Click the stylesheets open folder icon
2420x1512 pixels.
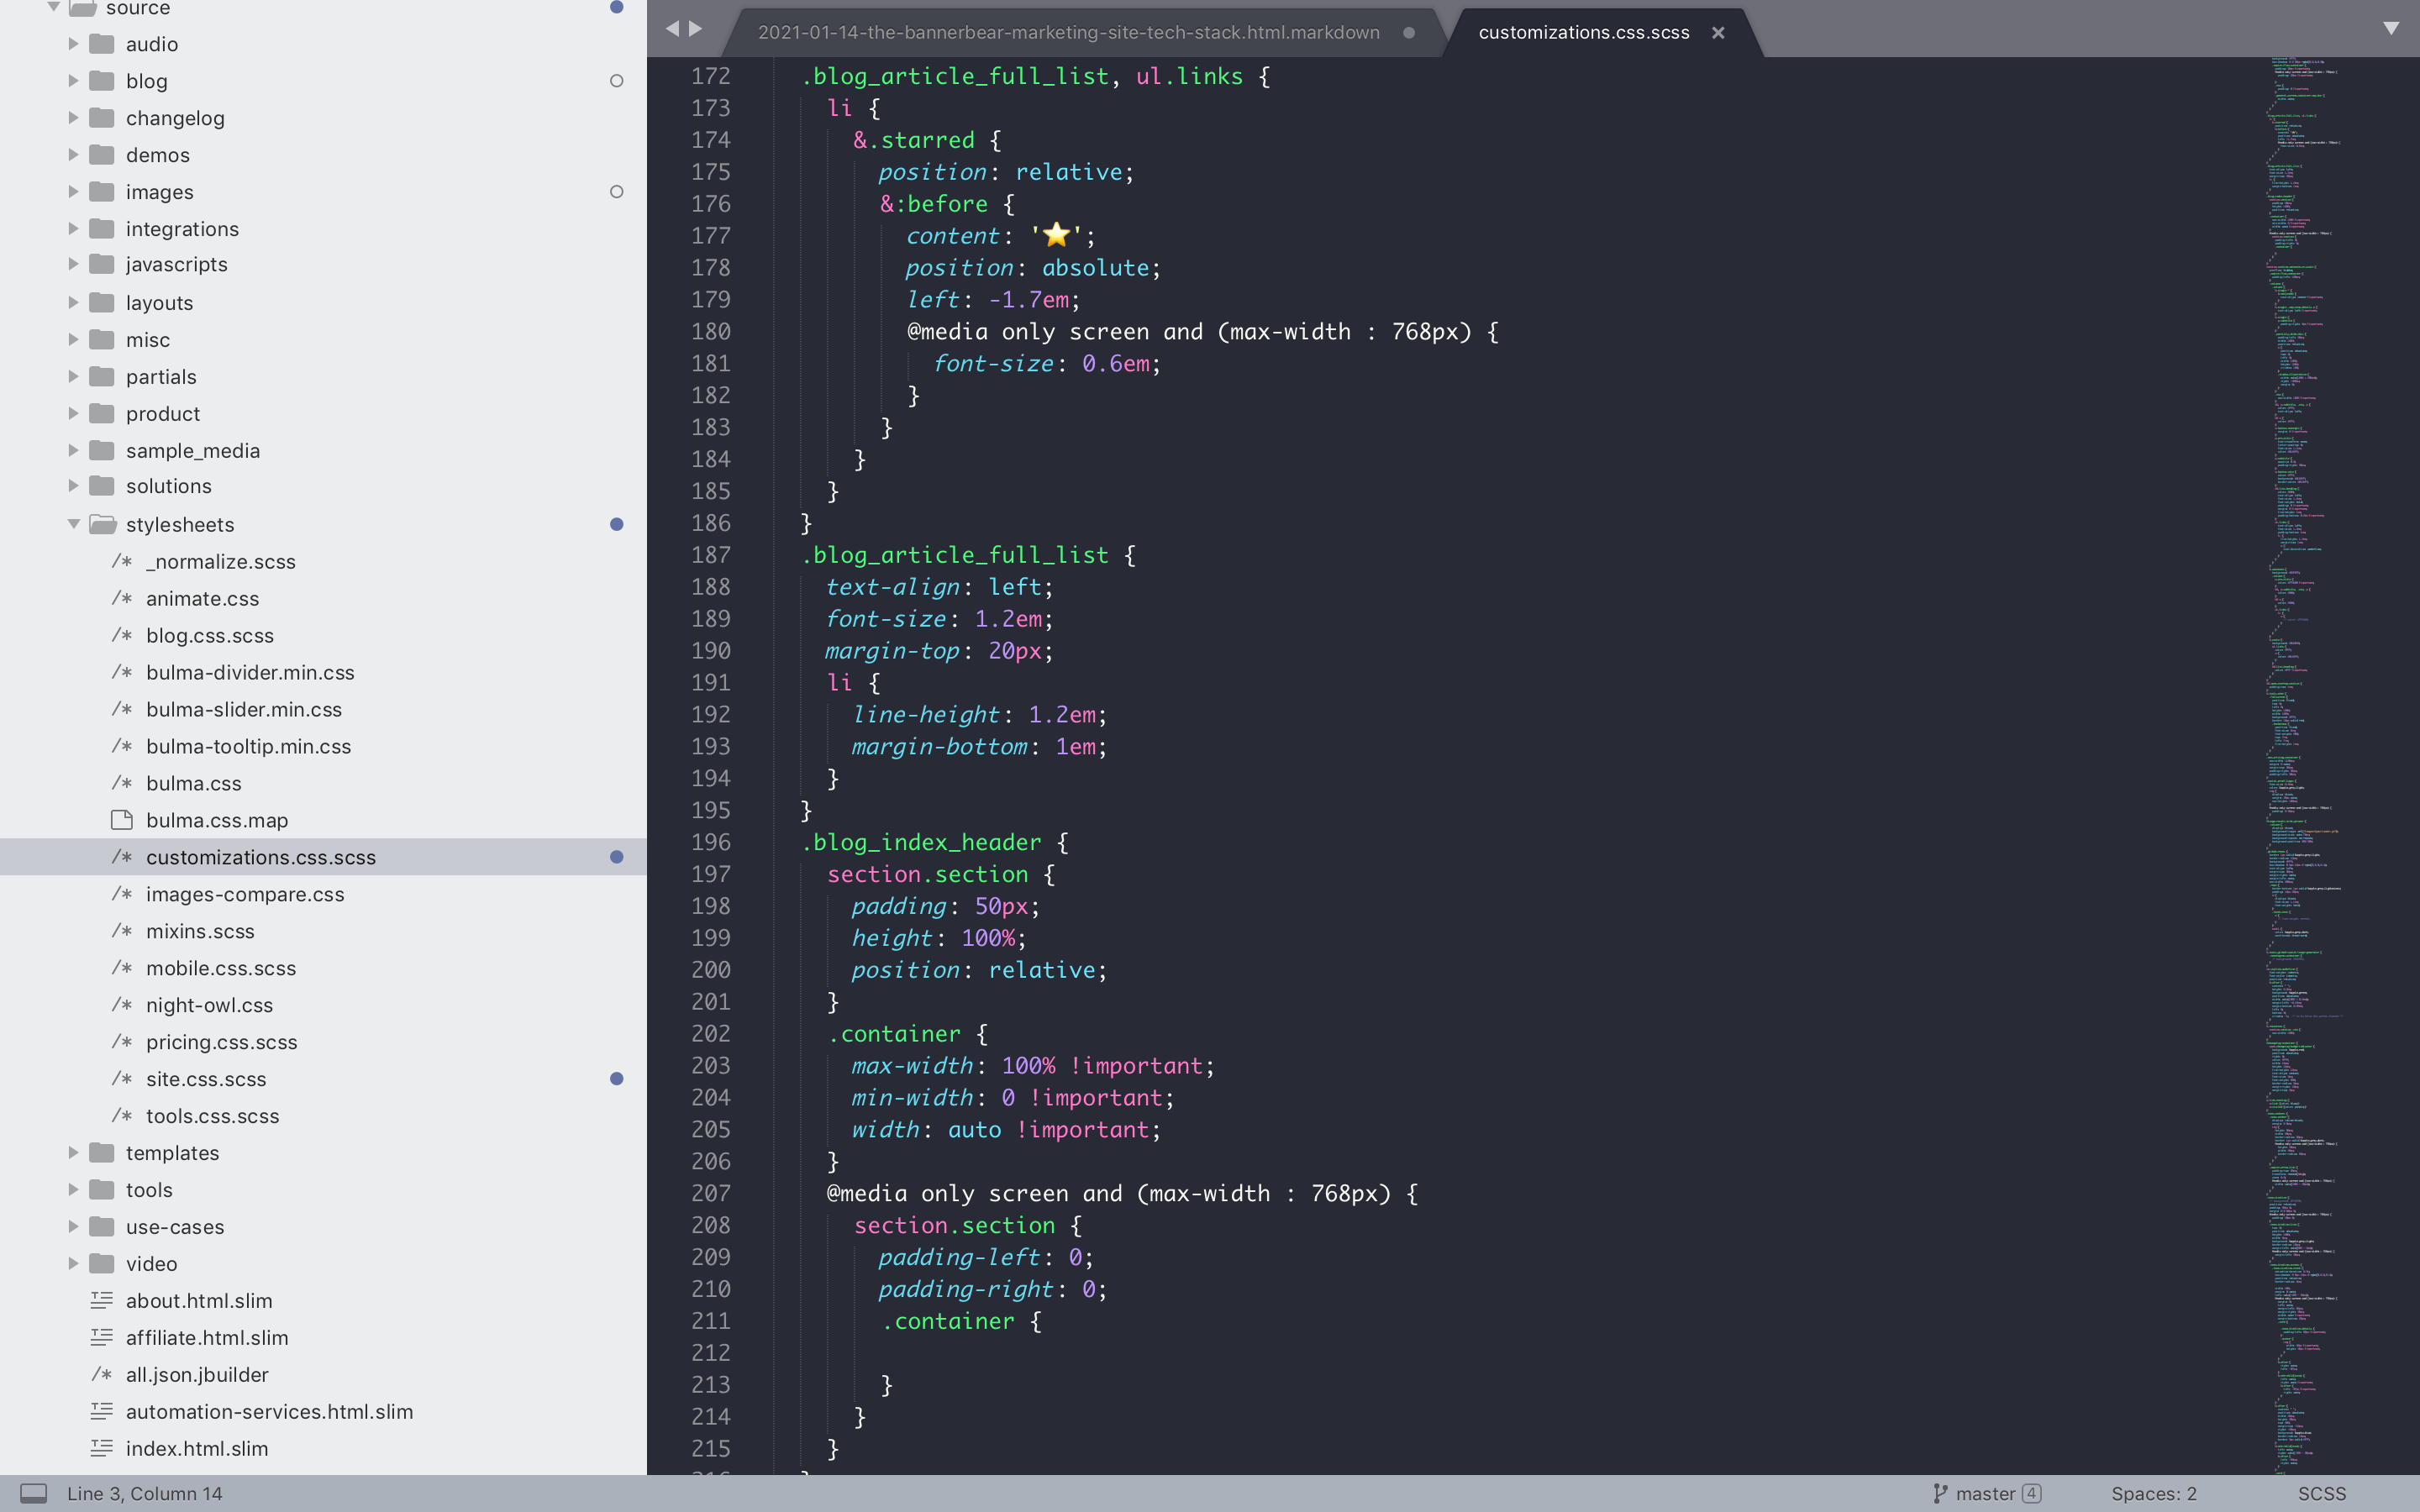(x=102, y=524)
